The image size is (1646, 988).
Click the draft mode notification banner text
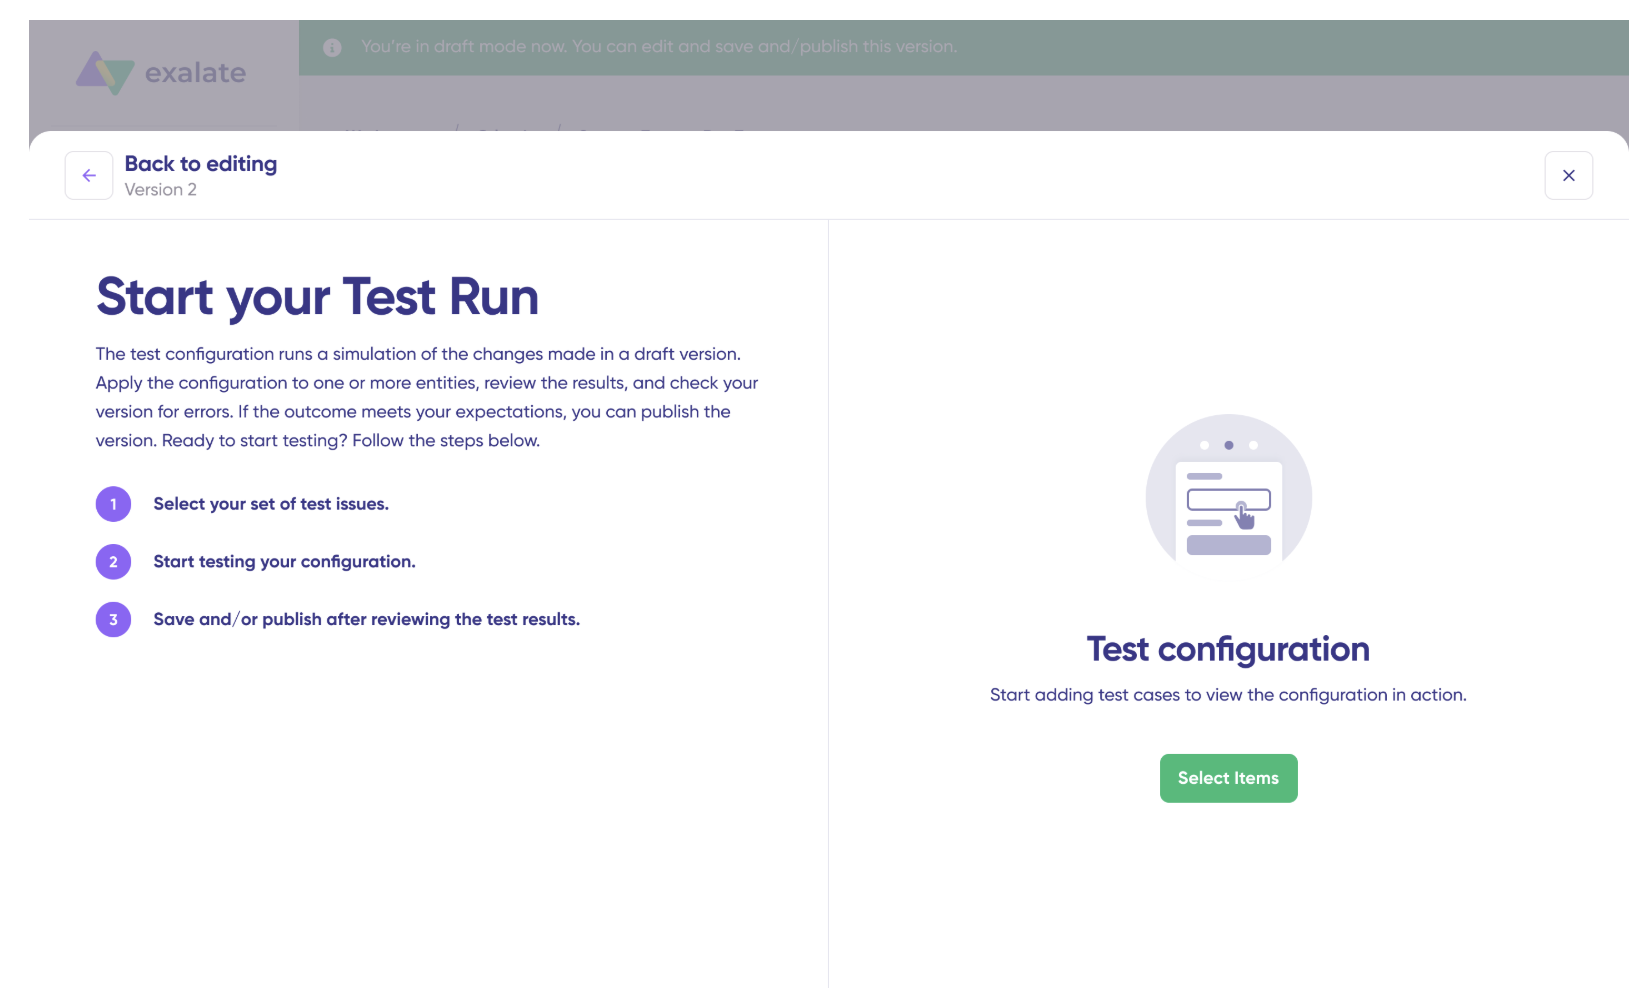[659, 47]
